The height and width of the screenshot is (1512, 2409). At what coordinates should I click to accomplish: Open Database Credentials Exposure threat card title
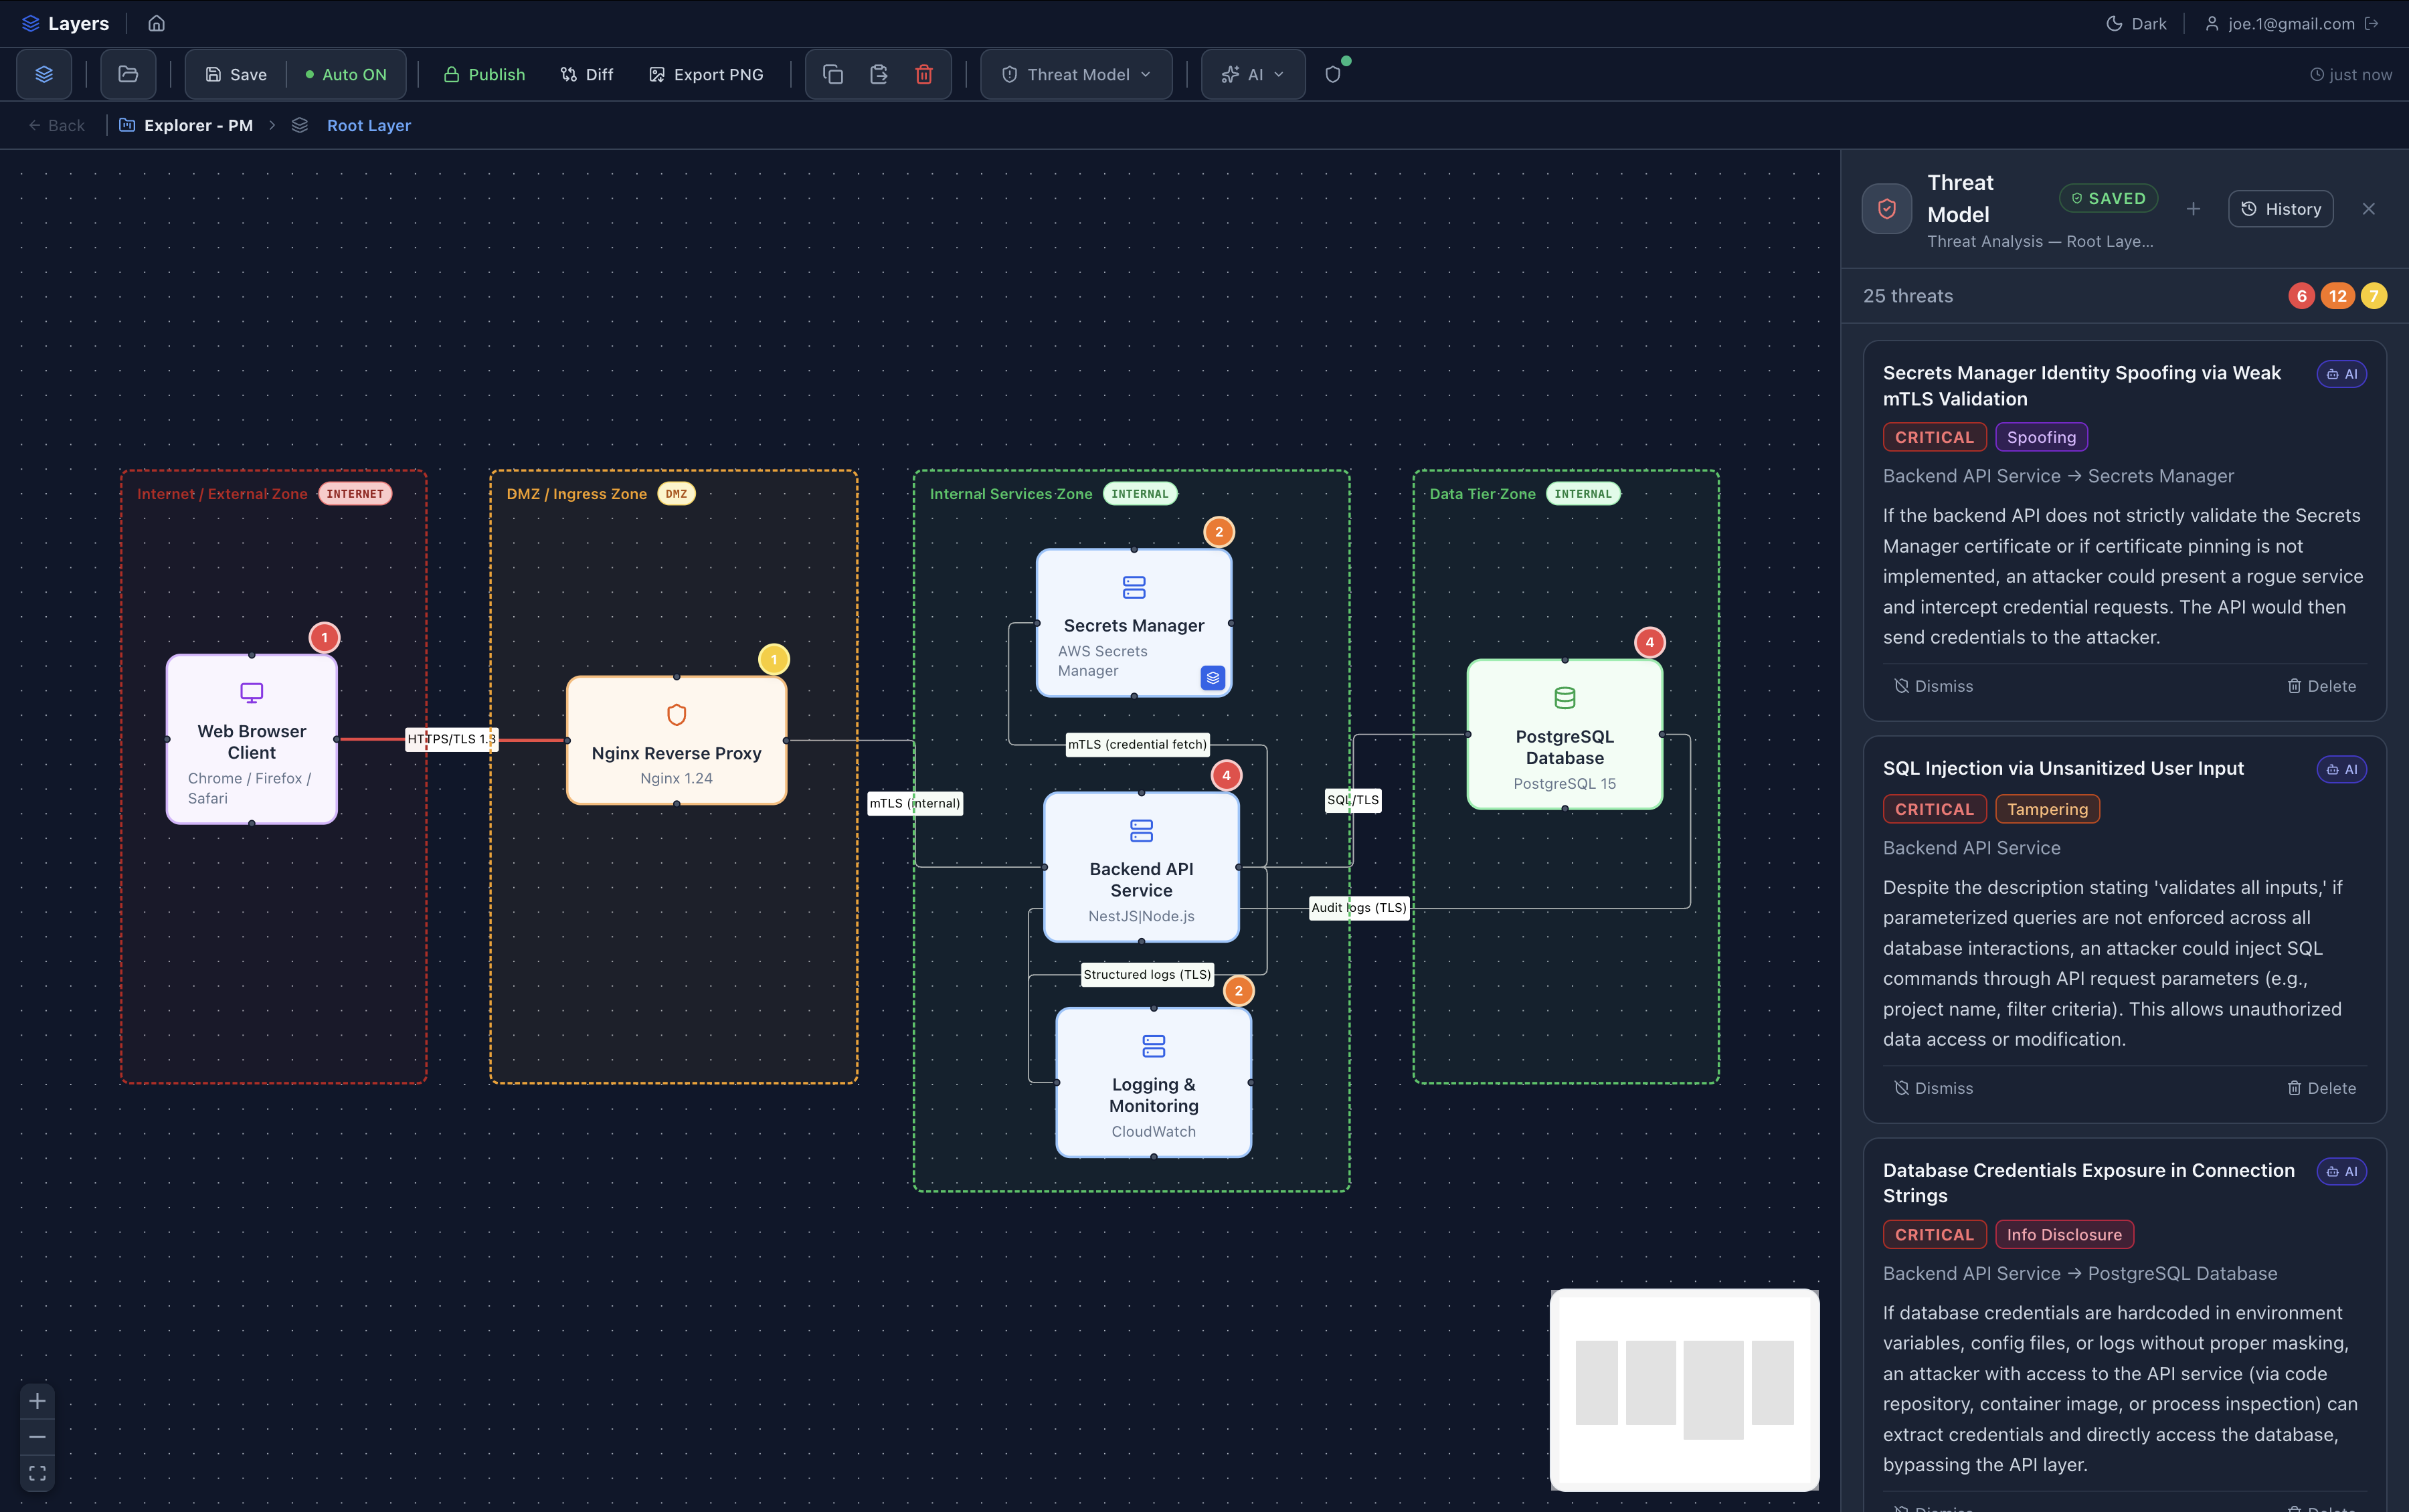click(x=2089, y=1183)
